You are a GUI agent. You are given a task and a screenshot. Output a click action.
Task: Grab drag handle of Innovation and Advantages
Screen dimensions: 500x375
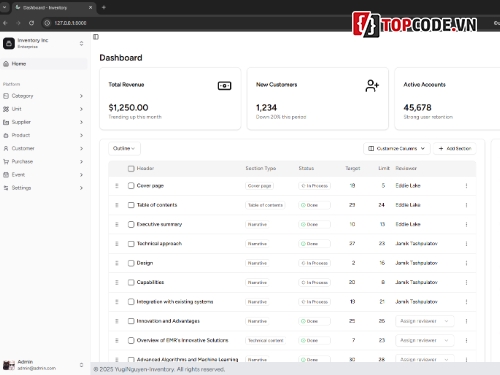click(x=117, y=321)
